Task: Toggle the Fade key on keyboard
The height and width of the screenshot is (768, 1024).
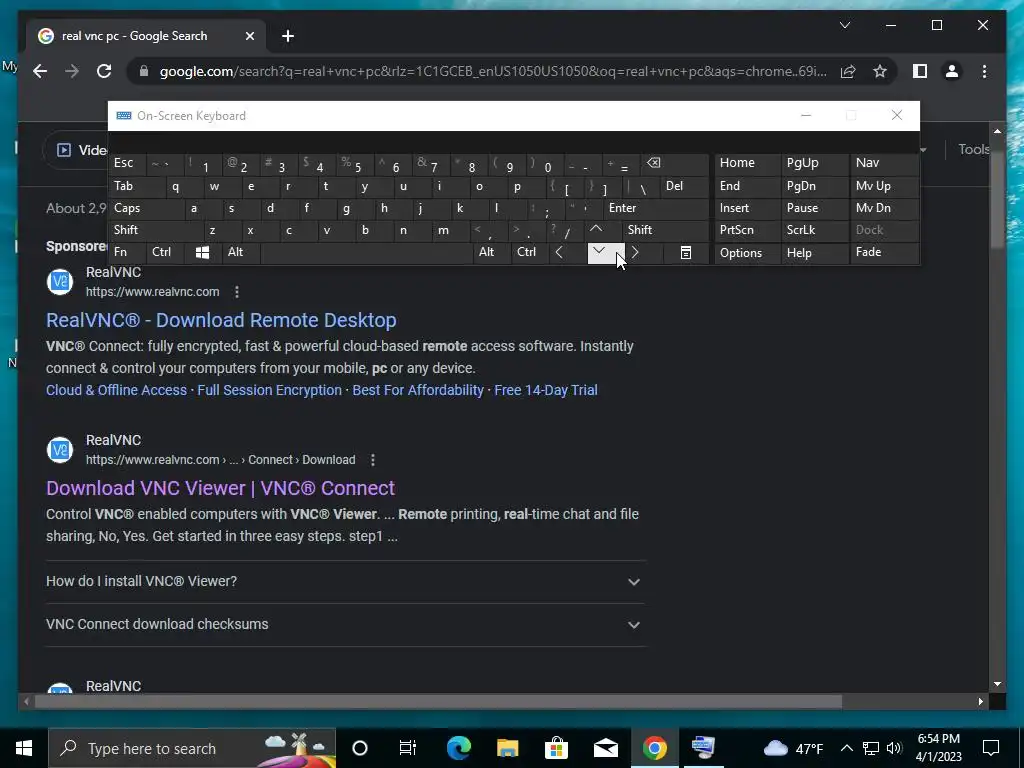Action: pyautogui.click(x=884, y=252)
